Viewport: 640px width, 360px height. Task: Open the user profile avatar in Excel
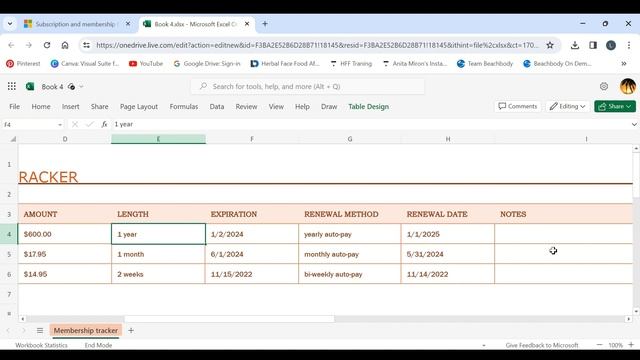pos(628,86)
